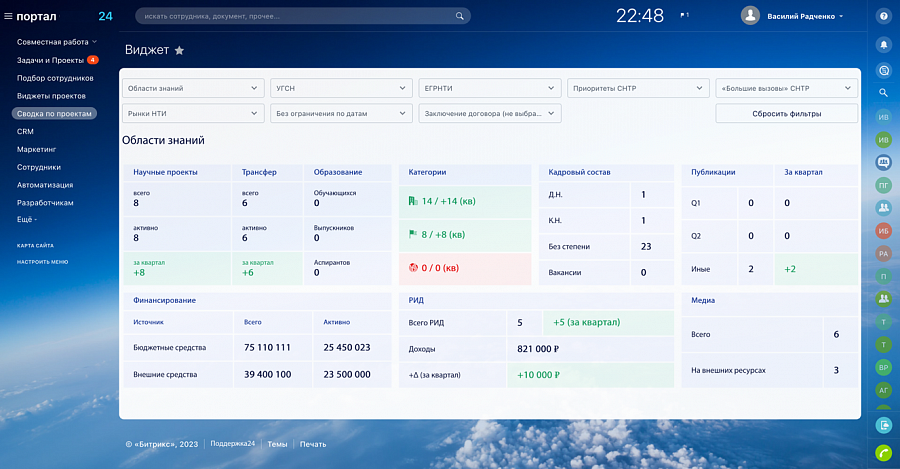Open Приоритеты СНТР filter dropdown

[638, 88]
